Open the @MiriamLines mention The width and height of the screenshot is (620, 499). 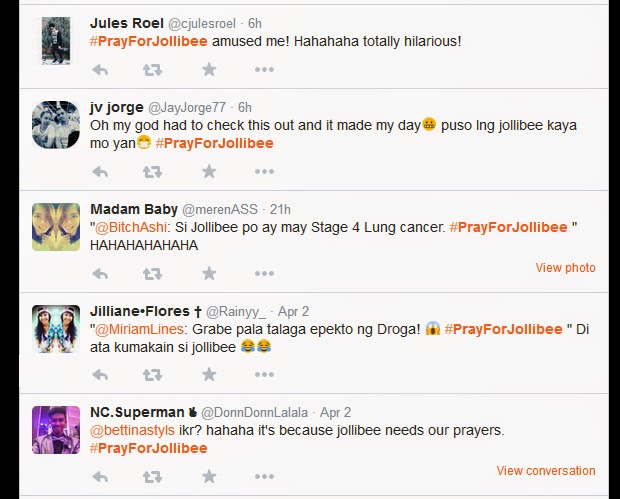click(139, 329)
